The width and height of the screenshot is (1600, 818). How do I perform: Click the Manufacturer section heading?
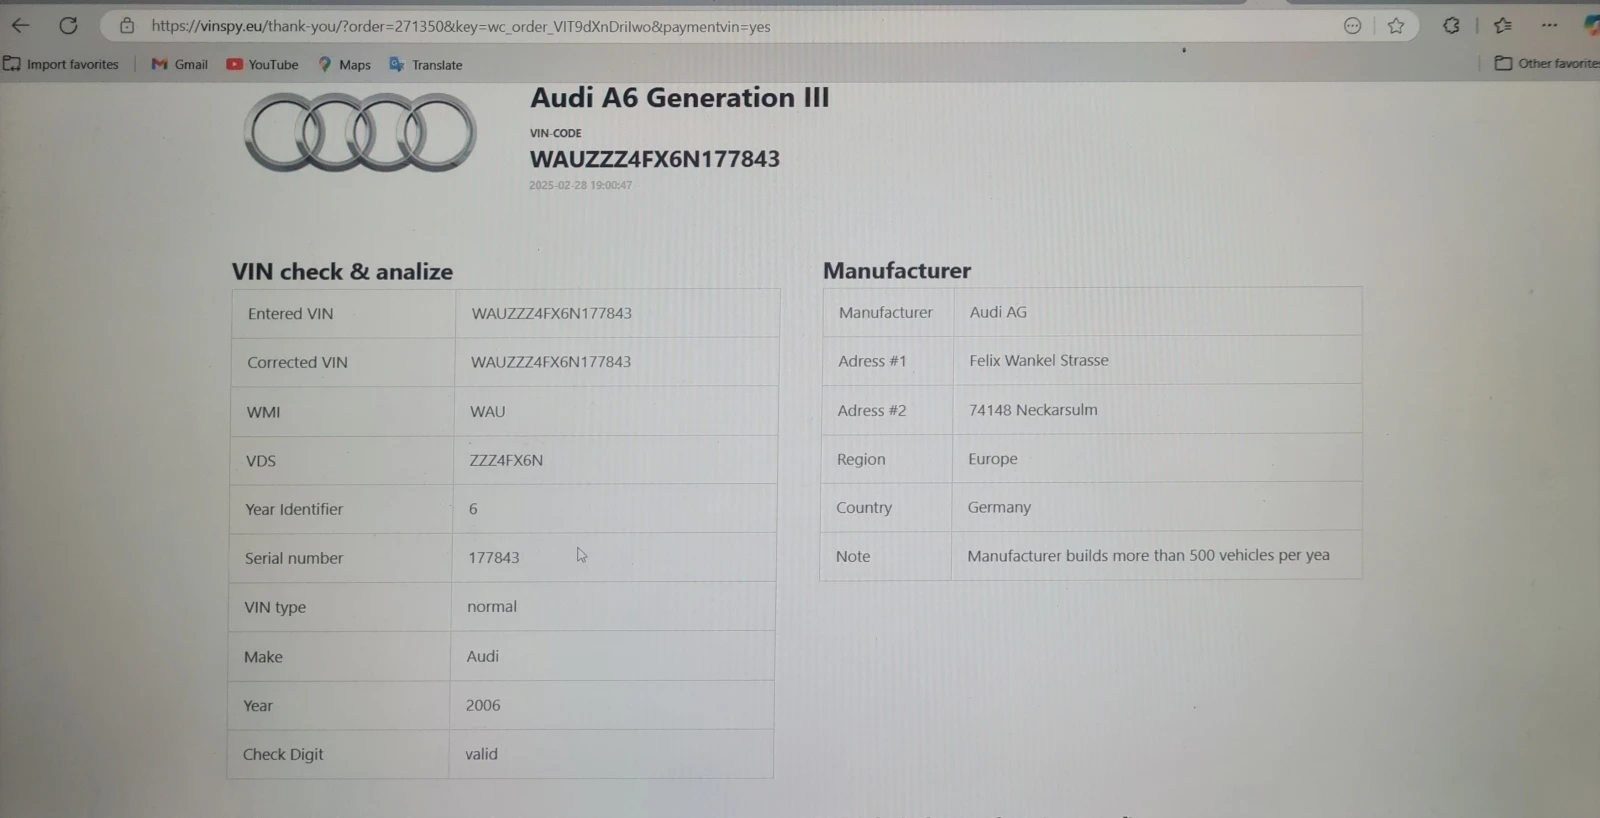(897, 271)
